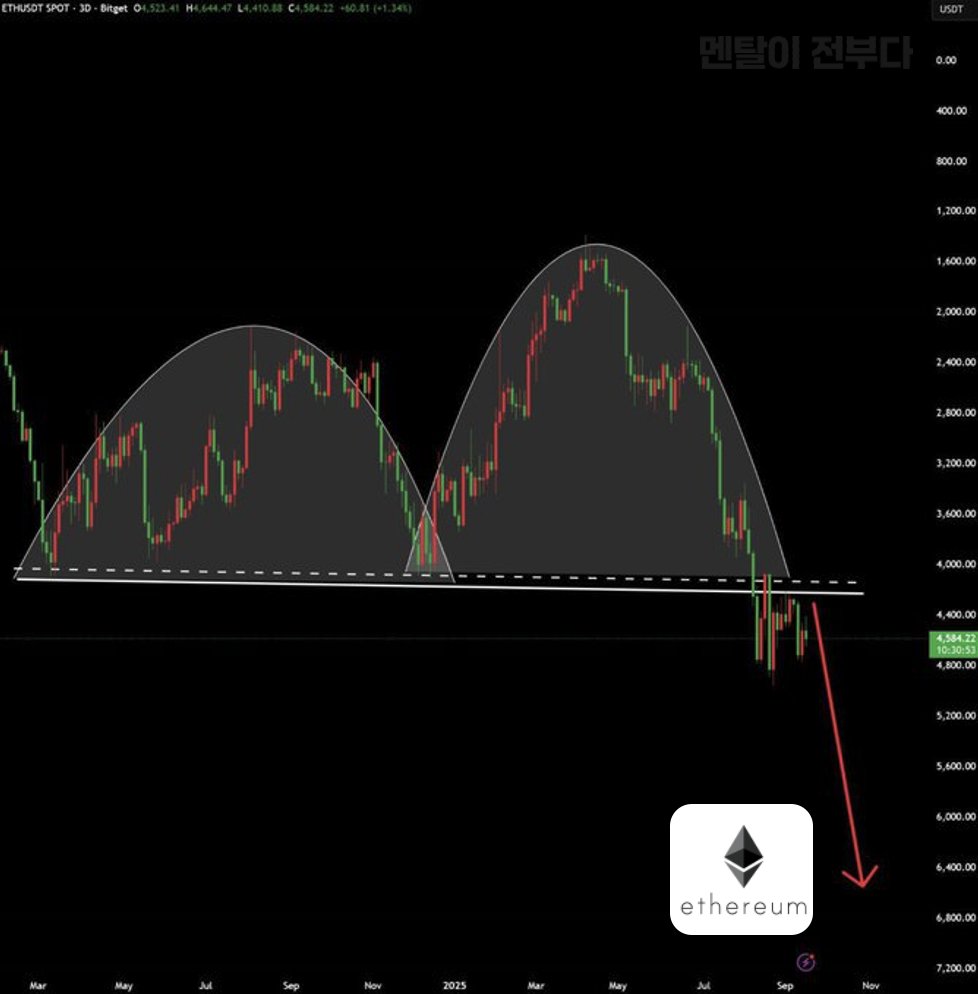The height and width of the screenshot is (994, 978).
Task: Click the 5,600.00 price axis label
Action: coord(956,766)
